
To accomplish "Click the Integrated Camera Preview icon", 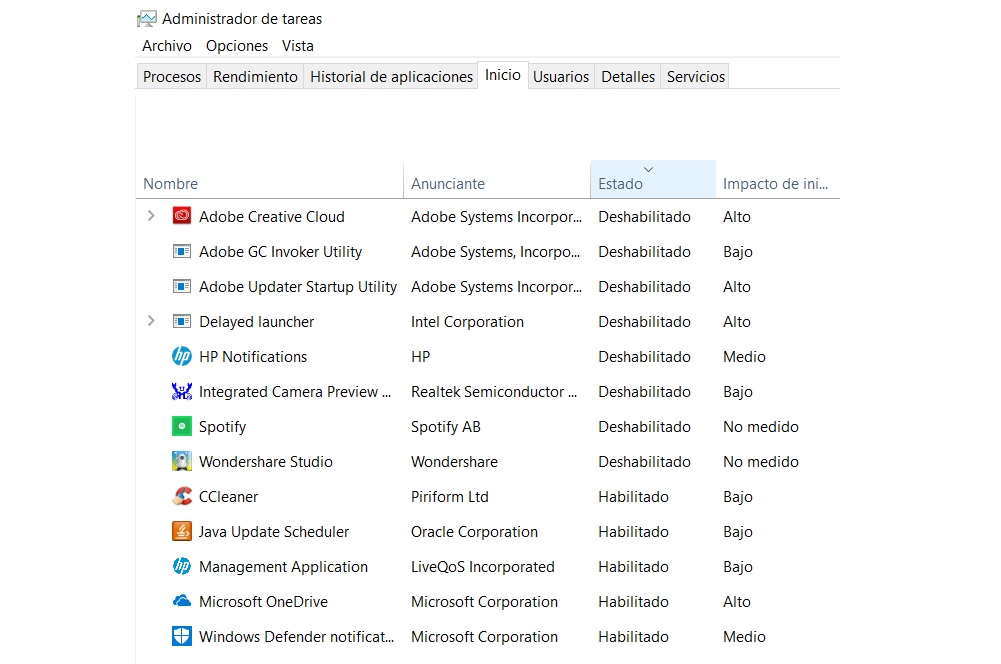I will tap(181, 391).
